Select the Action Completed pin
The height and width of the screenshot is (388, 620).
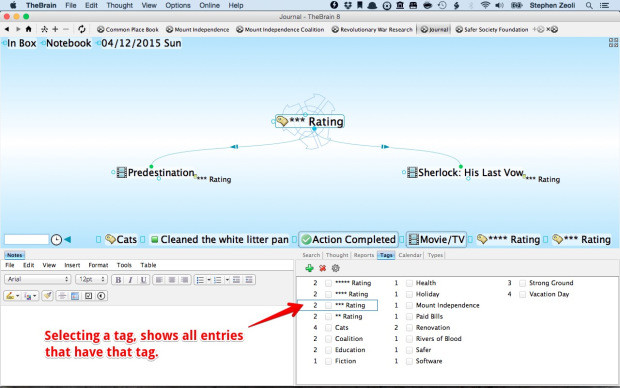[x=348, y=239]
